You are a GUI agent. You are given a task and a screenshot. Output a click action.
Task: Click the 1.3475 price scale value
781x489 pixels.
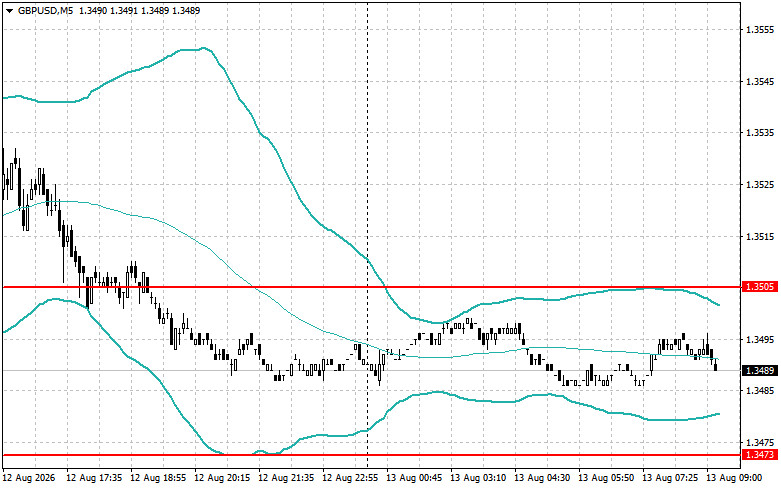coord(760,443)
